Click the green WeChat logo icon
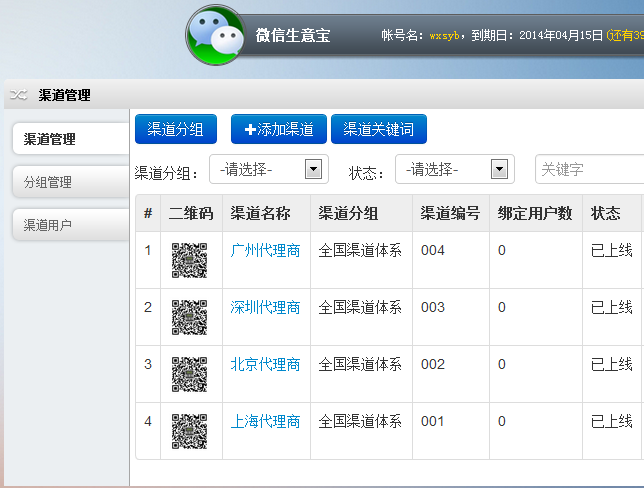Image resolution: width=644 pixels, height=488 pixels. (x=215, y=35)
